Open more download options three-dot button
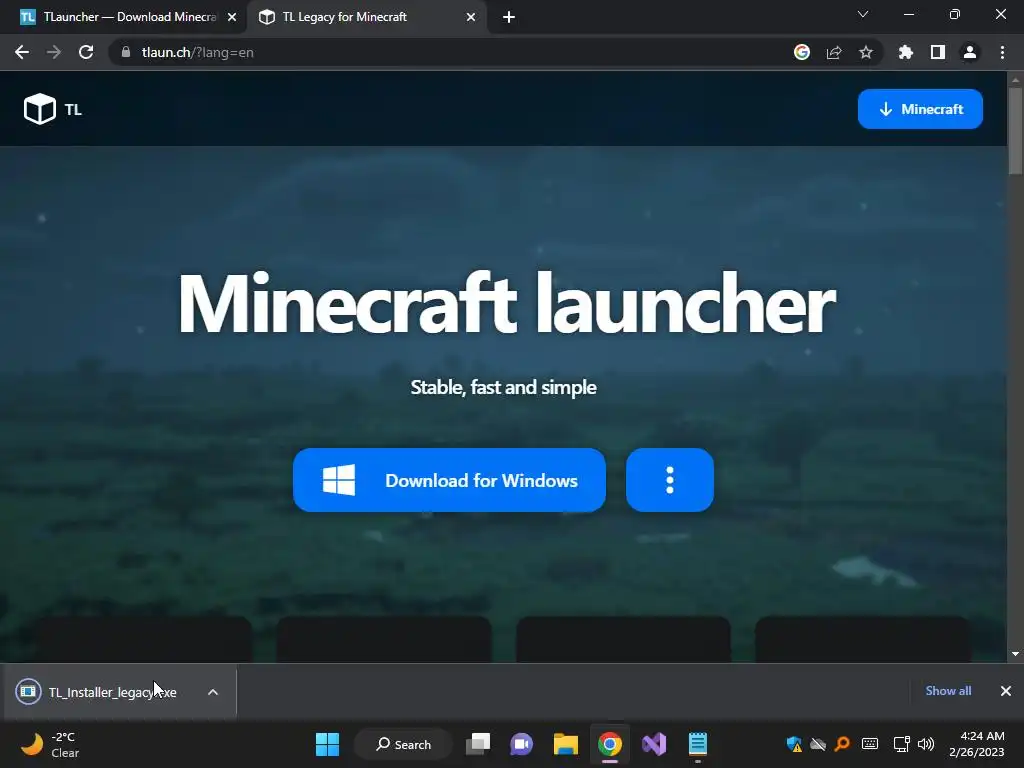The image size is (1024, 768). [x=669, y=480]
